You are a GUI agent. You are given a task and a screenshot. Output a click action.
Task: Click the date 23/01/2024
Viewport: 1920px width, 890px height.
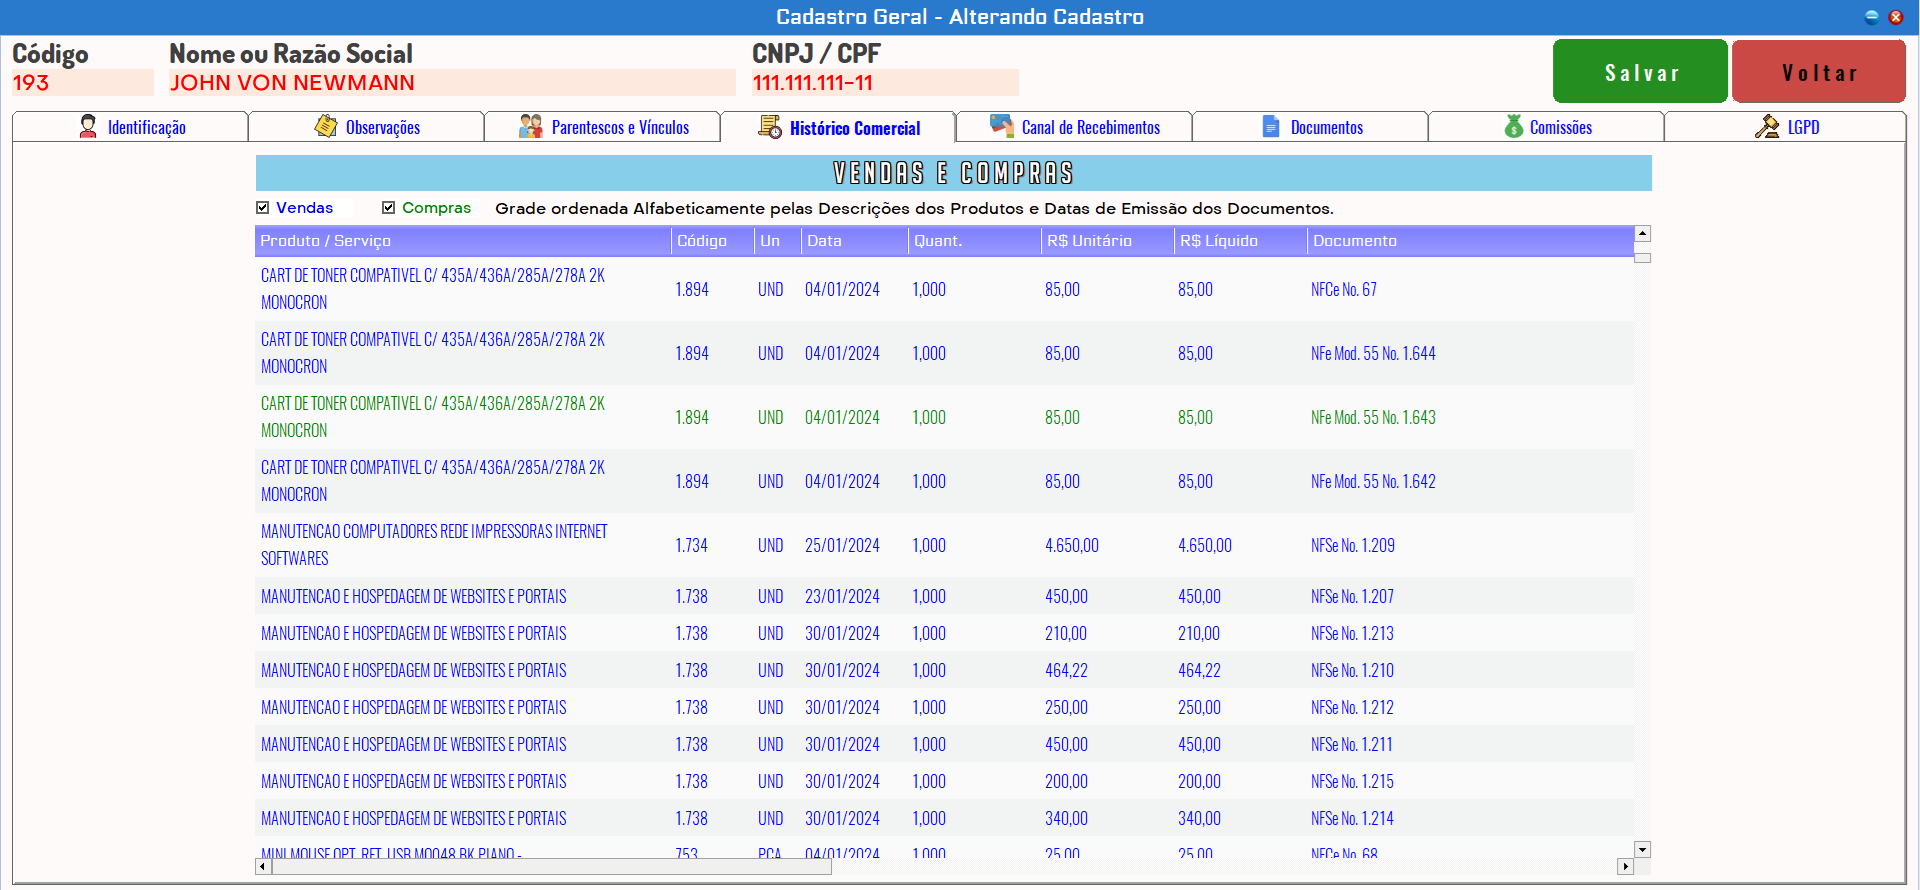[842, 596]
